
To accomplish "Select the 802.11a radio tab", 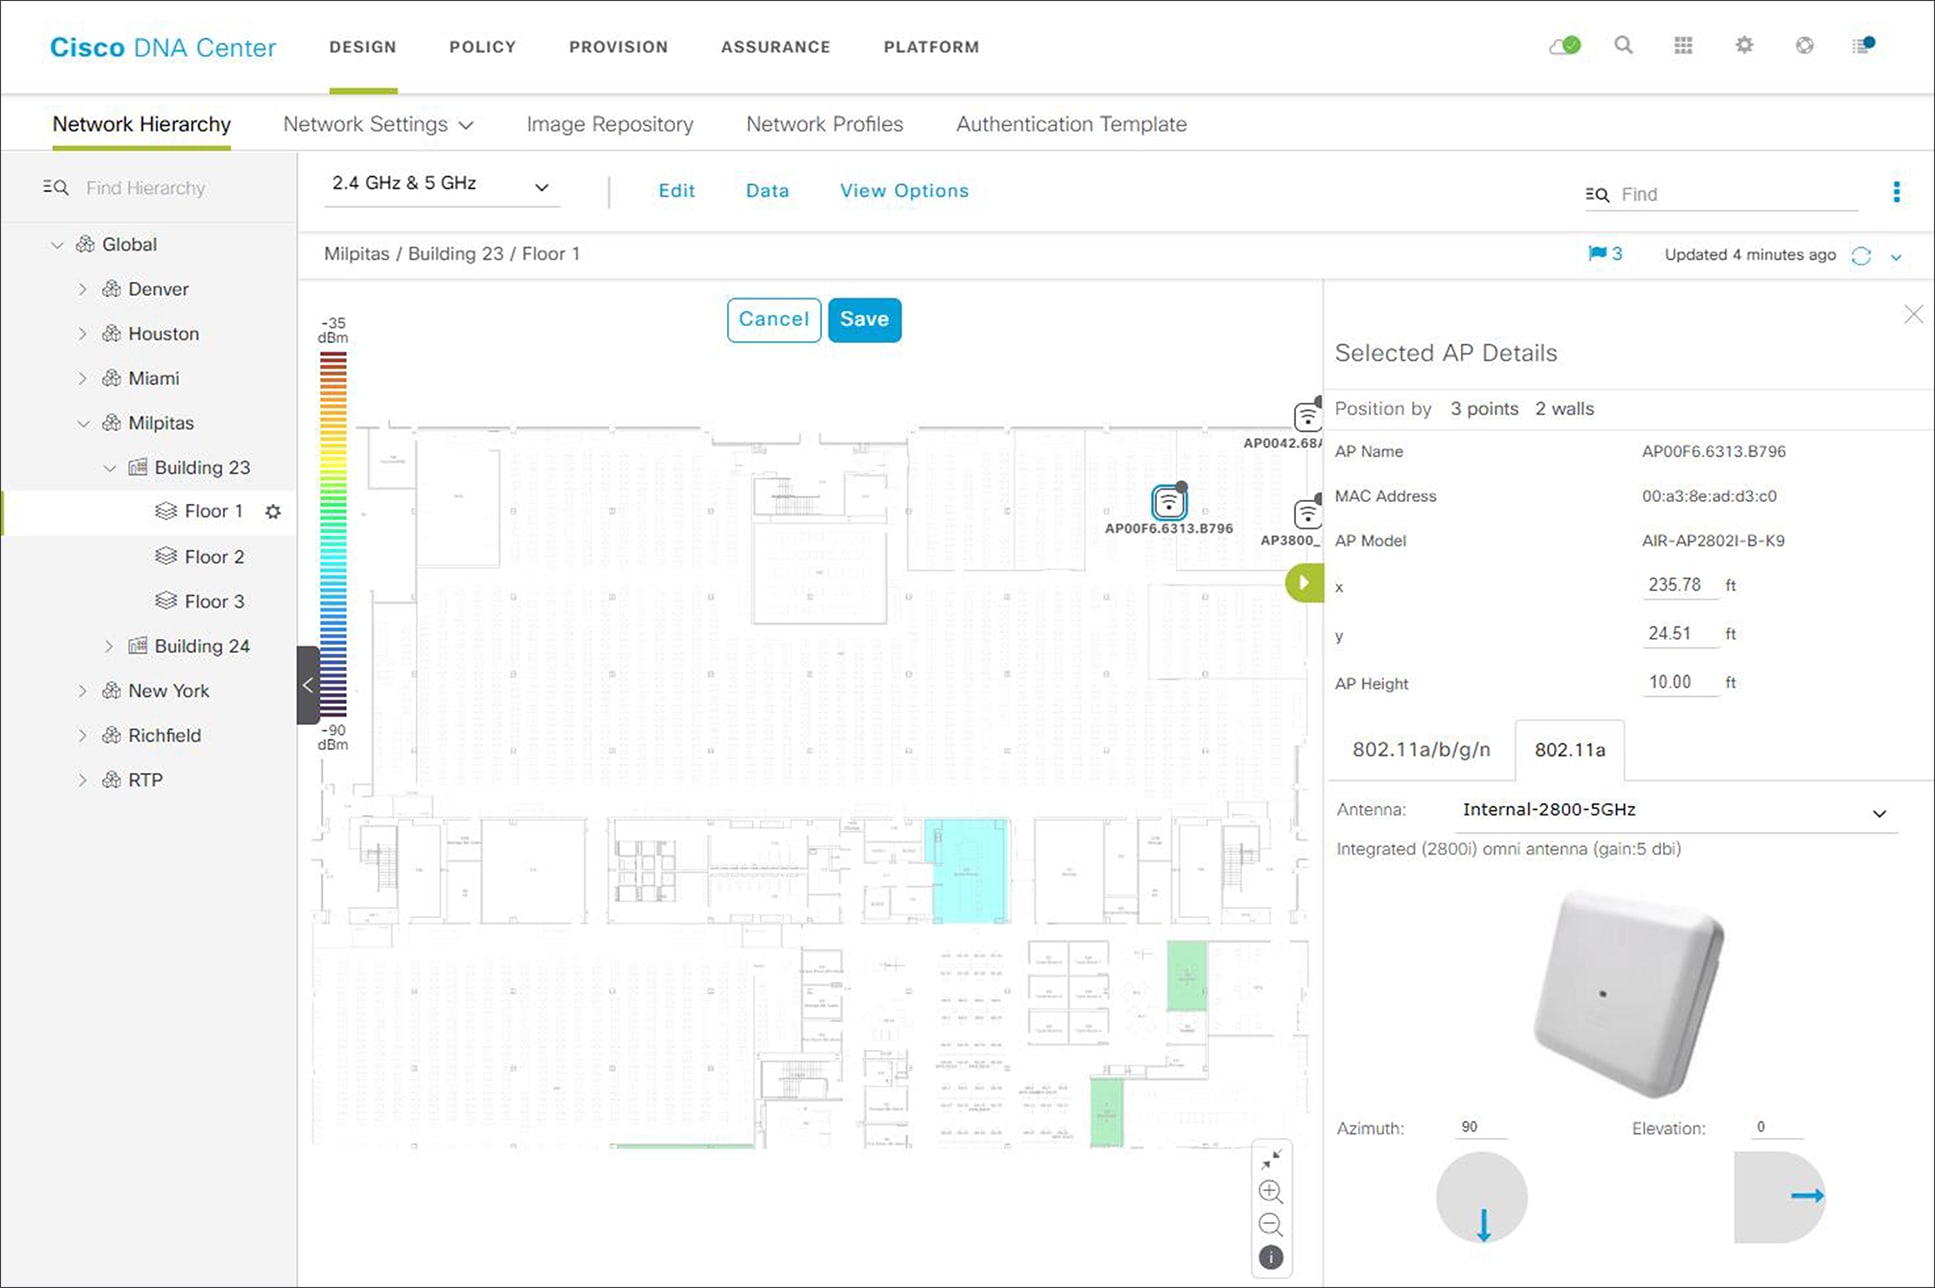I will coord(1570,750).
